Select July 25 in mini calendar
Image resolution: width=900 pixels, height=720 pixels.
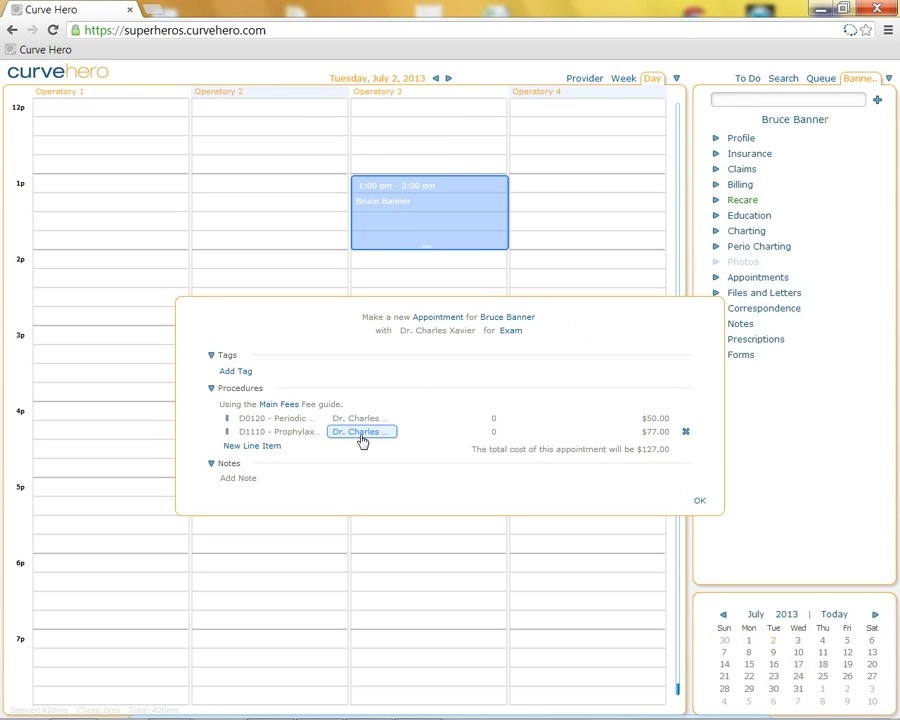(823, 676)
